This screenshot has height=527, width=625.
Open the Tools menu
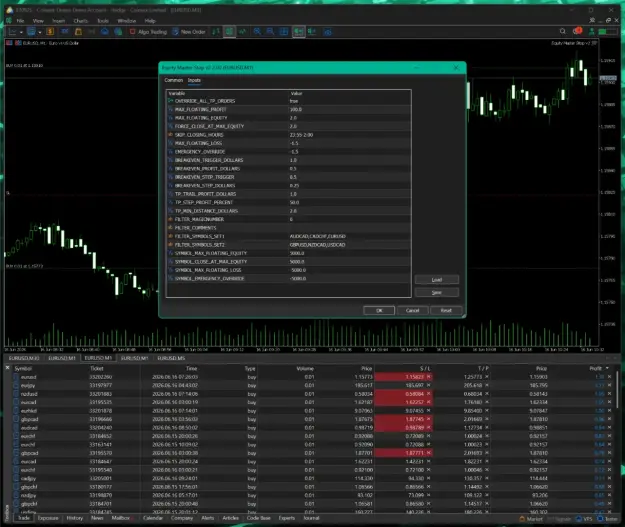(103, 21)
